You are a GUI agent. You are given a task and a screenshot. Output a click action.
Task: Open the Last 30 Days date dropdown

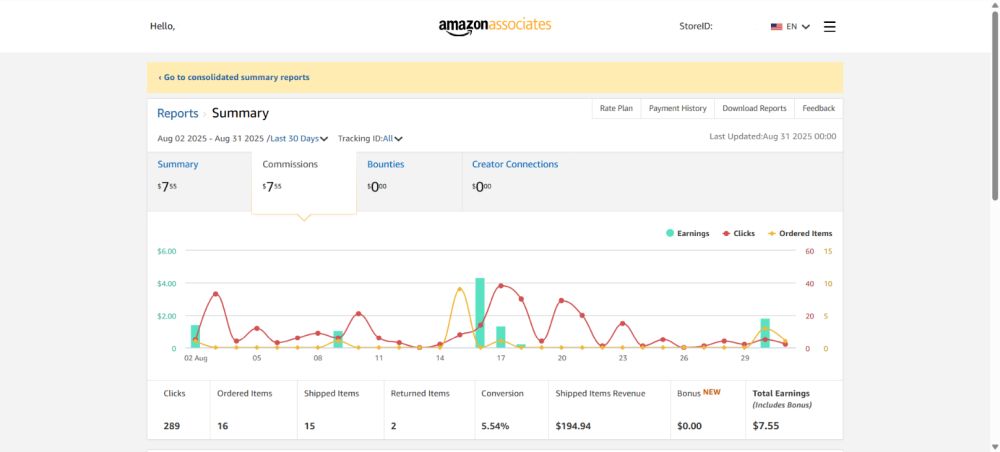[x=299, y=138]
